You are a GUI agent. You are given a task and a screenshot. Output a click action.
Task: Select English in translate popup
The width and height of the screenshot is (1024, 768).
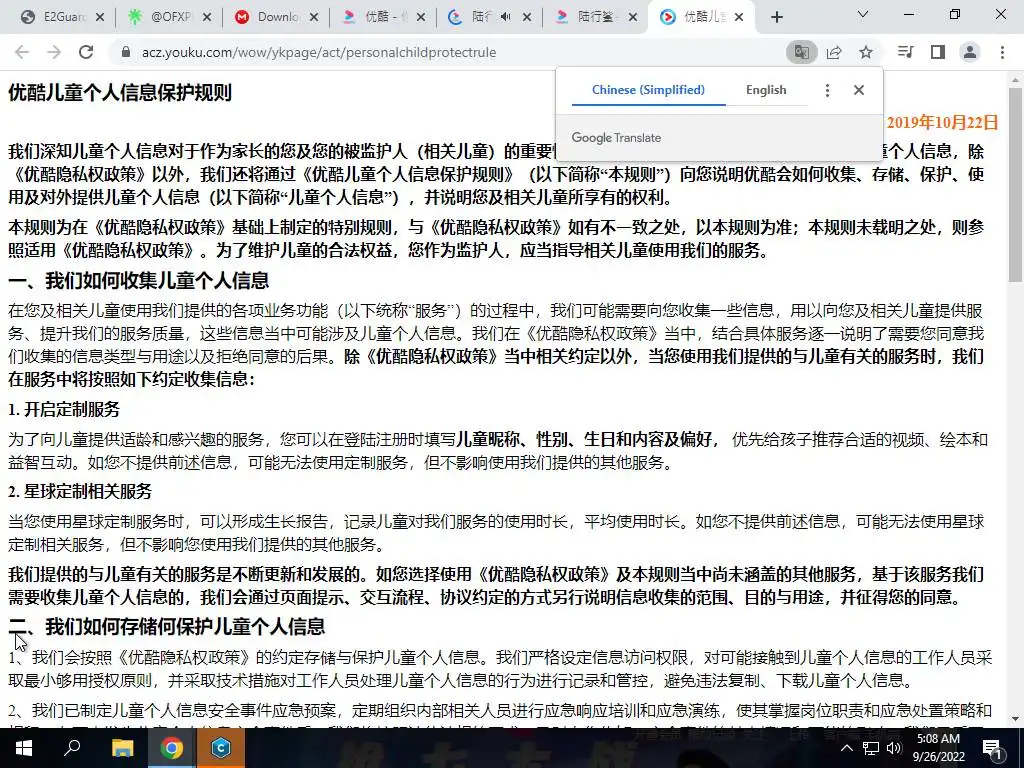(766, 90)
